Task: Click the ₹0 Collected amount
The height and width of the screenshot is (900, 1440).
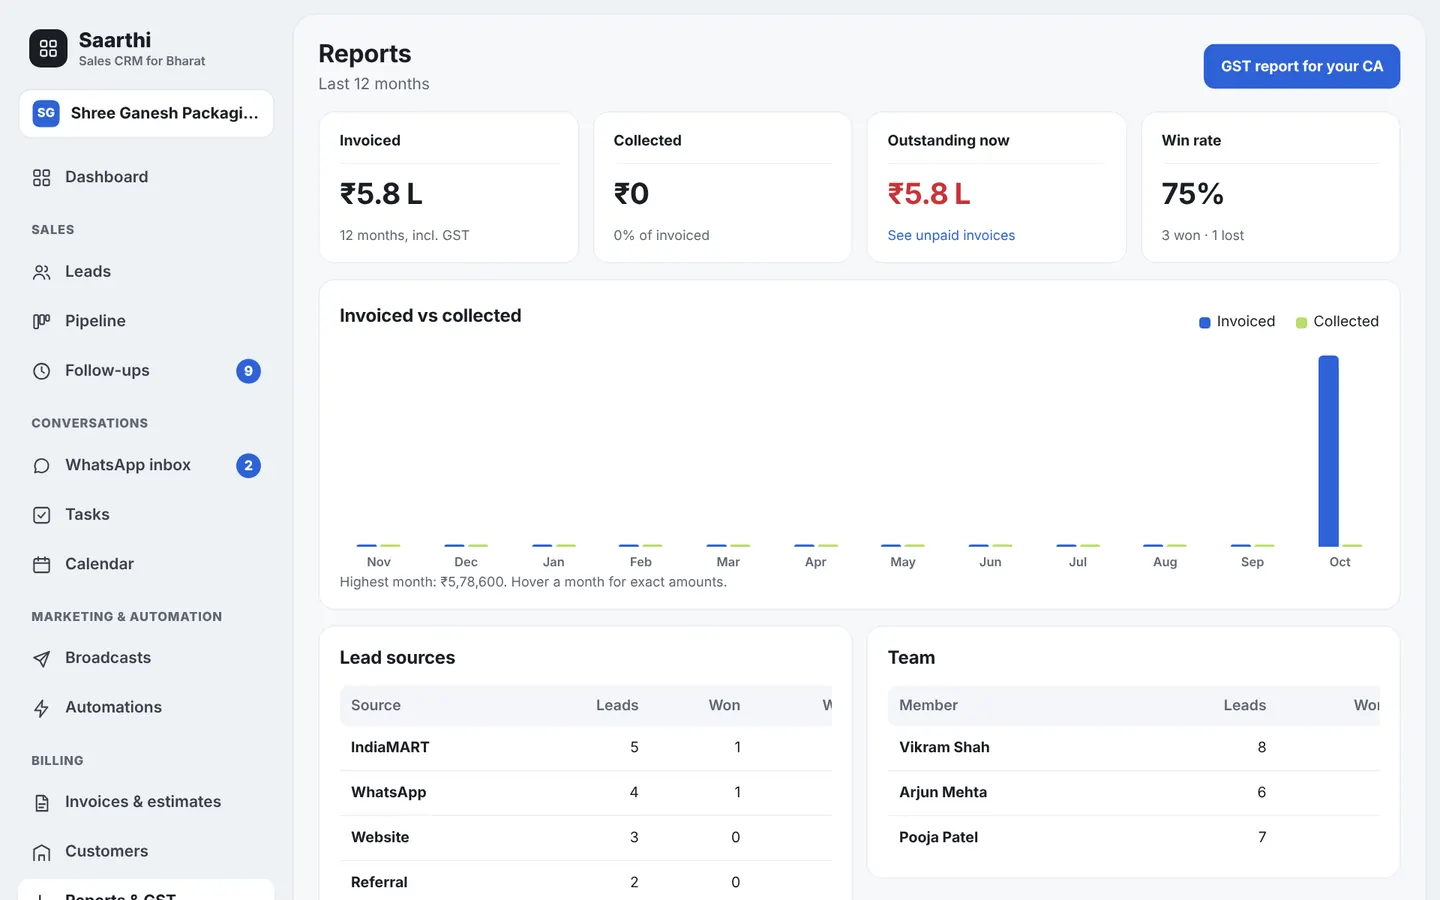Action: [x=631, y=193]
